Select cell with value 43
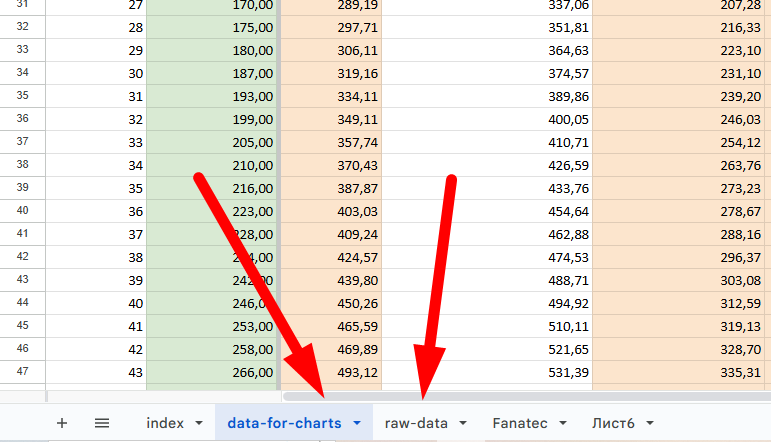The image size is (771, 442). click(x=96, y=372)
